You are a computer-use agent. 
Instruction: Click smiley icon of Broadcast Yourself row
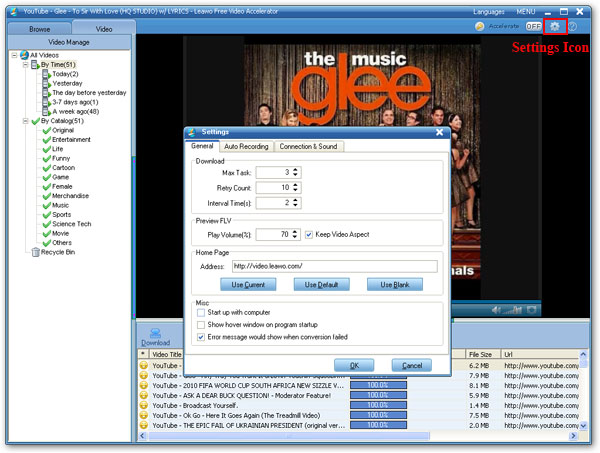144,405
